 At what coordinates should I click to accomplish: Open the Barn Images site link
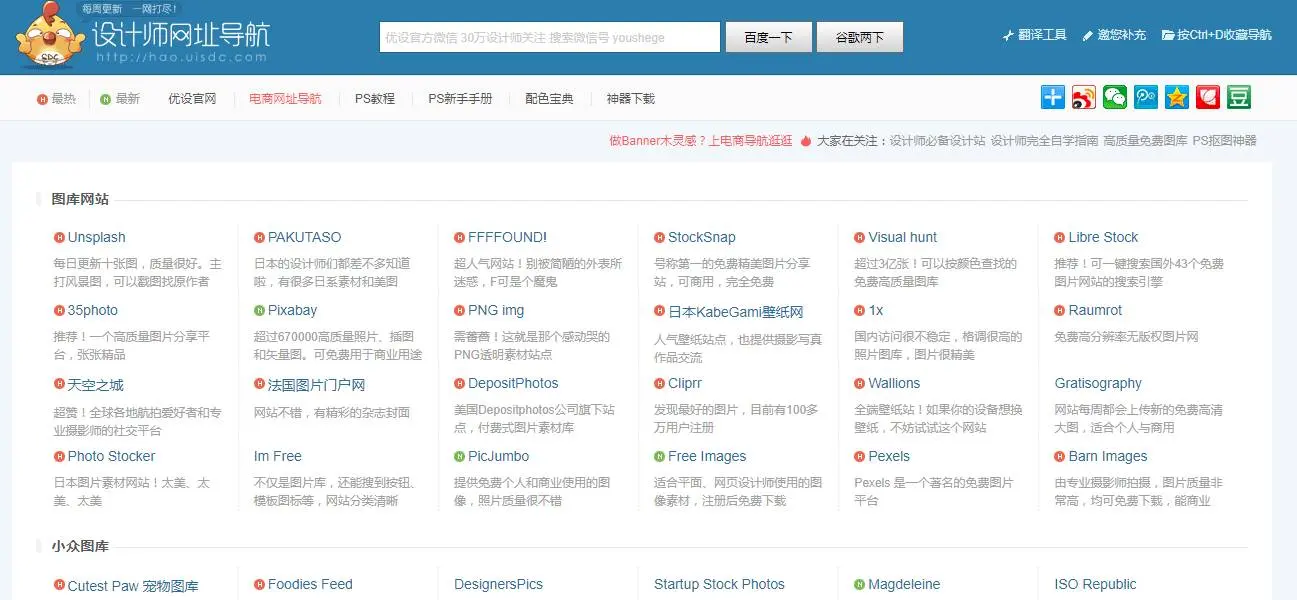1107,456
